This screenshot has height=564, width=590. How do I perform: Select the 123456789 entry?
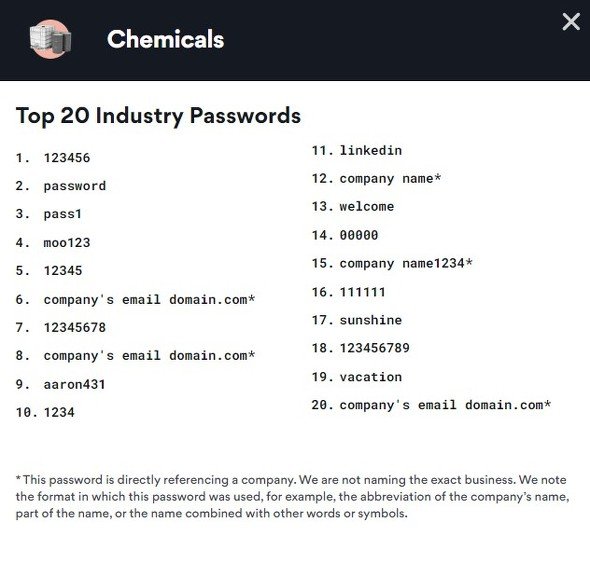[x=375, y=348]
